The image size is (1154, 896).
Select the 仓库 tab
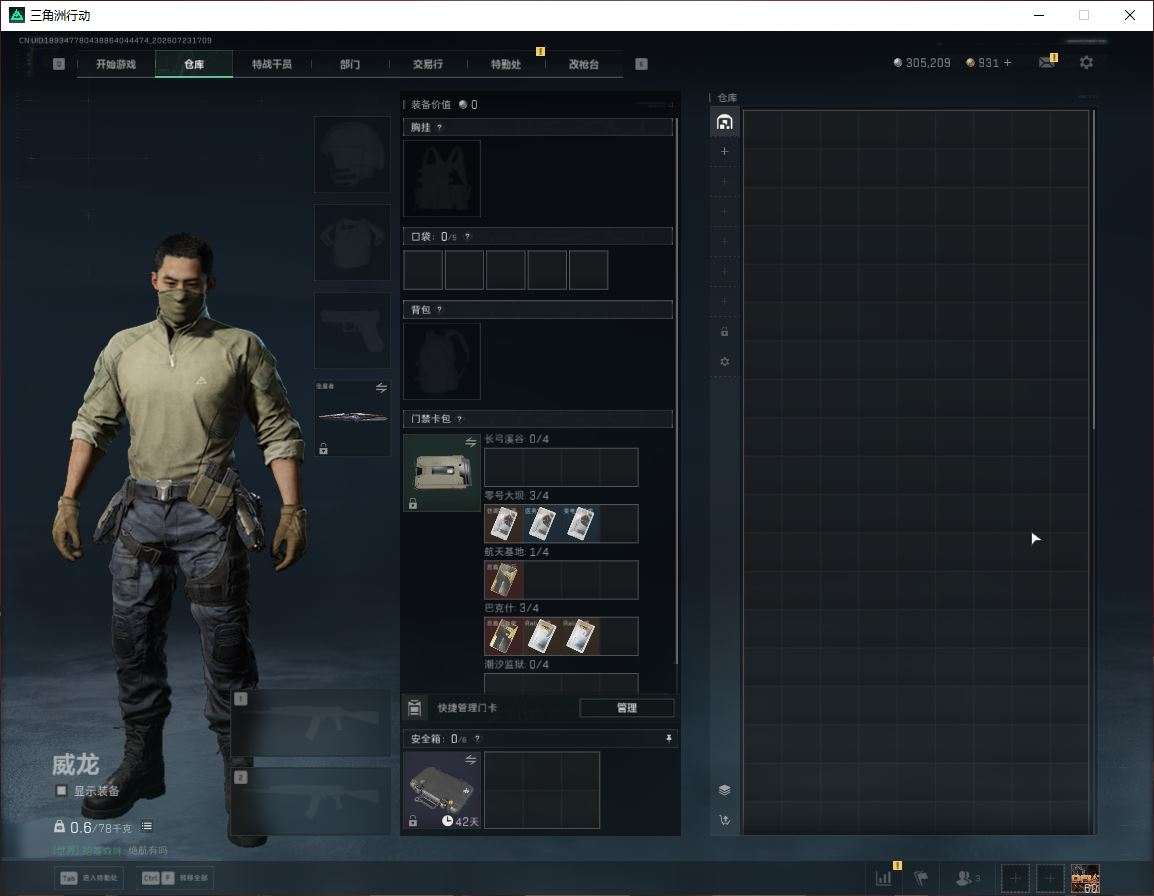194,64
